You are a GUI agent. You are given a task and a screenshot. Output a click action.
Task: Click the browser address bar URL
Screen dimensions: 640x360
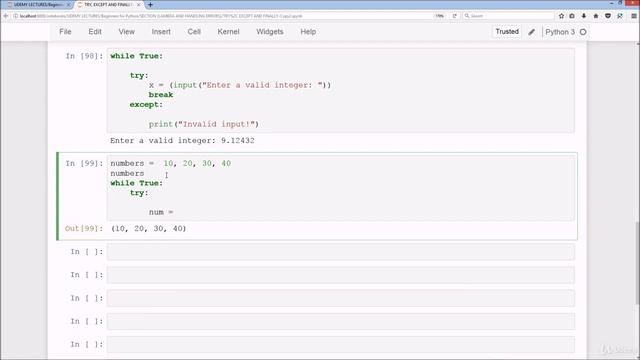tap(161, 16)
